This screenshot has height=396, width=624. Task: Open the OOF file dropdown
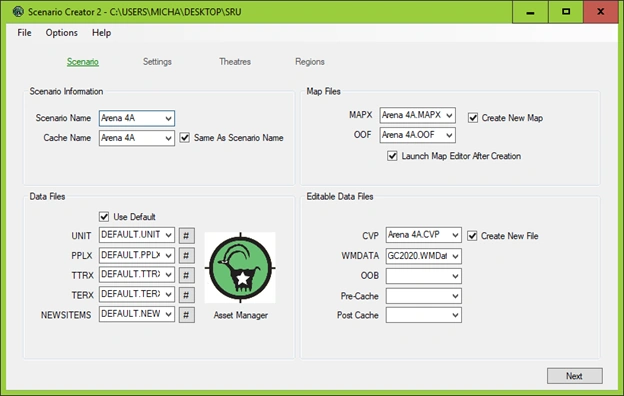coord(449,135)
